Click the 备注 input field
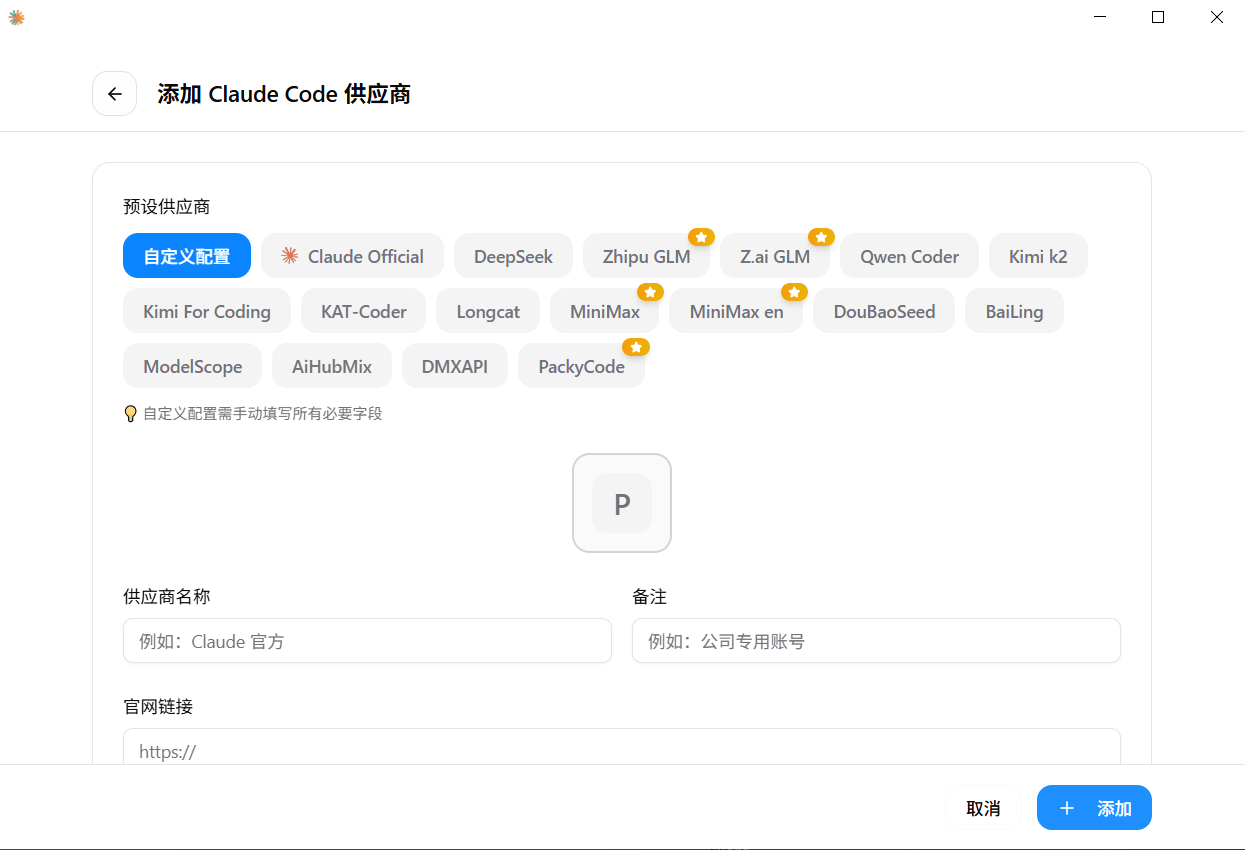This screenshot has width=1245, height=850. pos(876,640)
